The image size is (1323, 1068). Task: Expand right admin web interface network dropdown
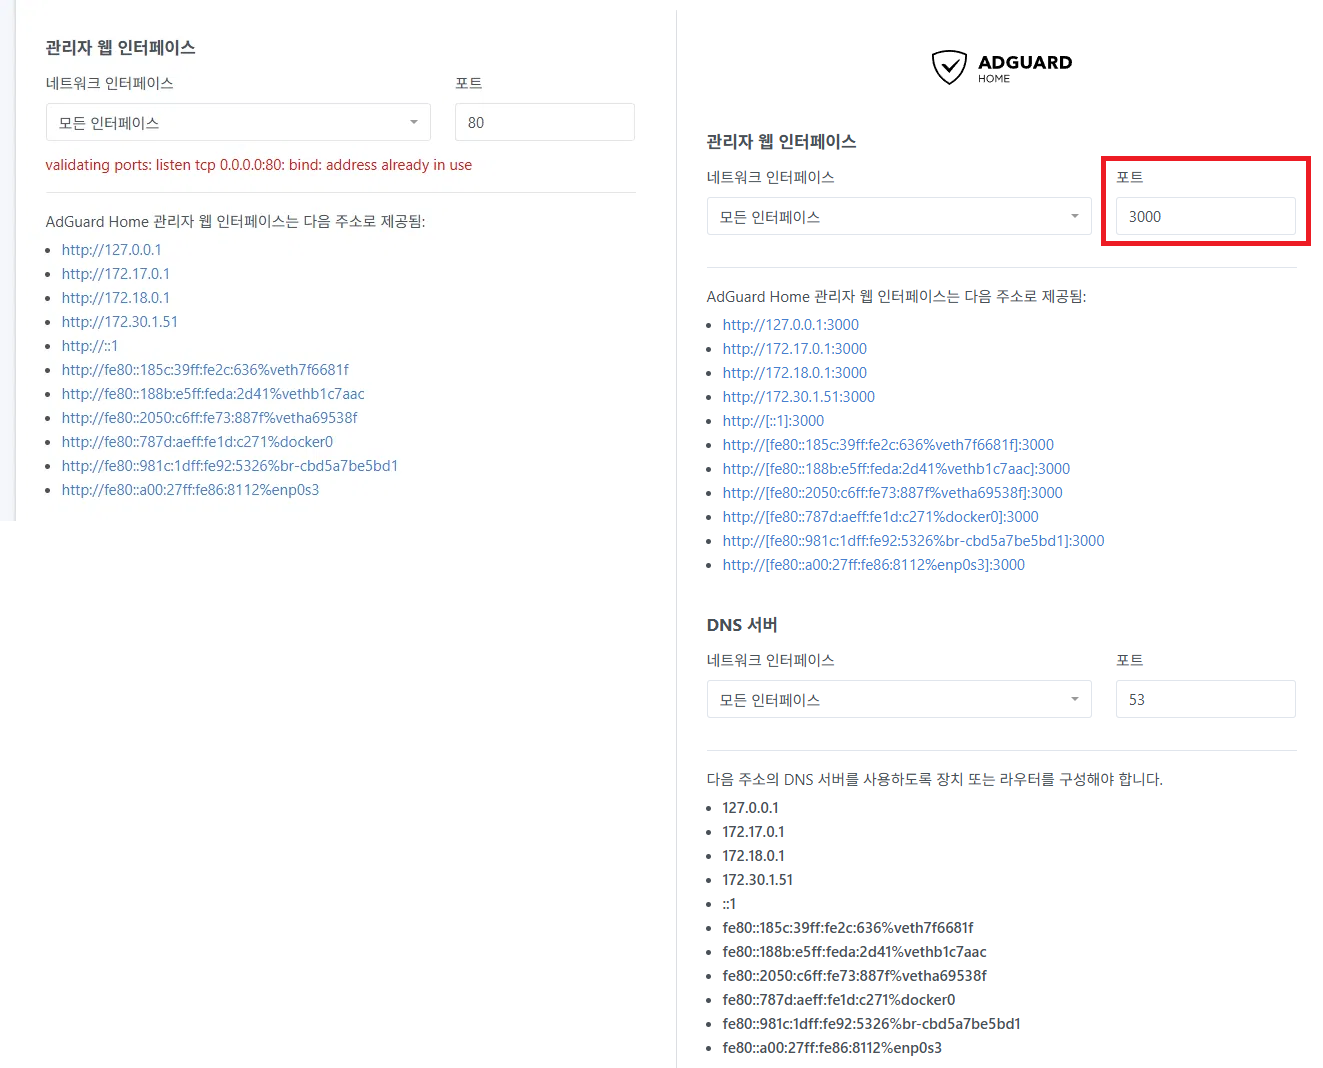[x=899, y=216]
